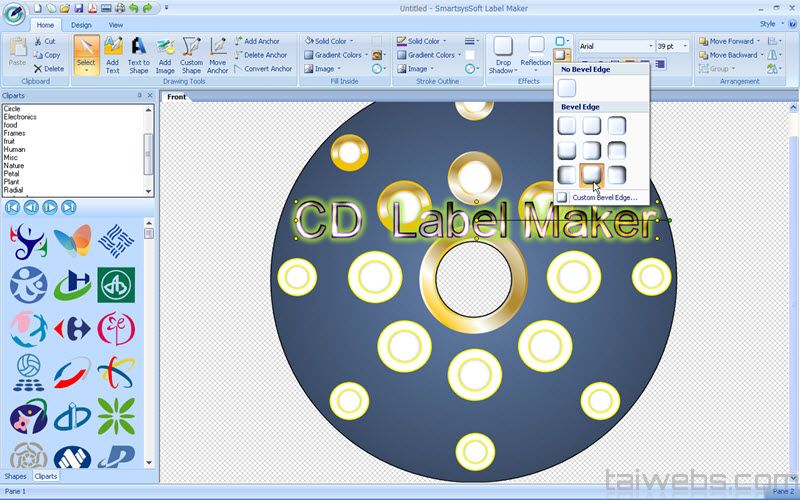This screenshot has height=500, width=800.
Task: Go to first clipart page
Action: [x=12, y=207]
